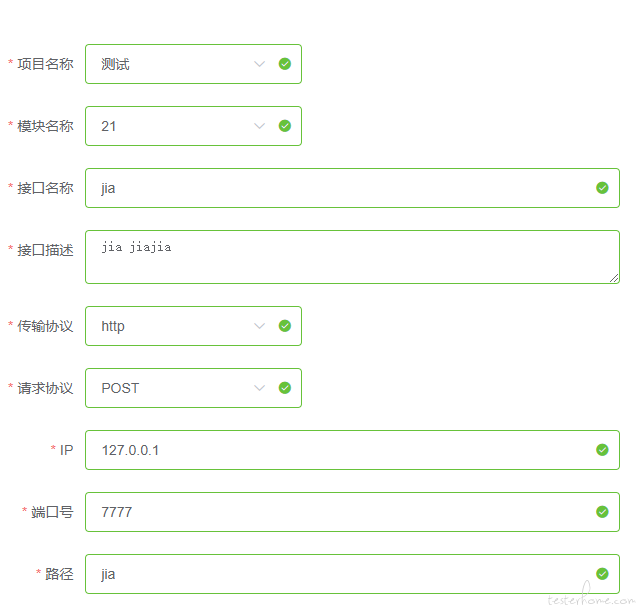
Task: Click green checkmark in 项目名称 field
Action: click(x=285, y=64)
